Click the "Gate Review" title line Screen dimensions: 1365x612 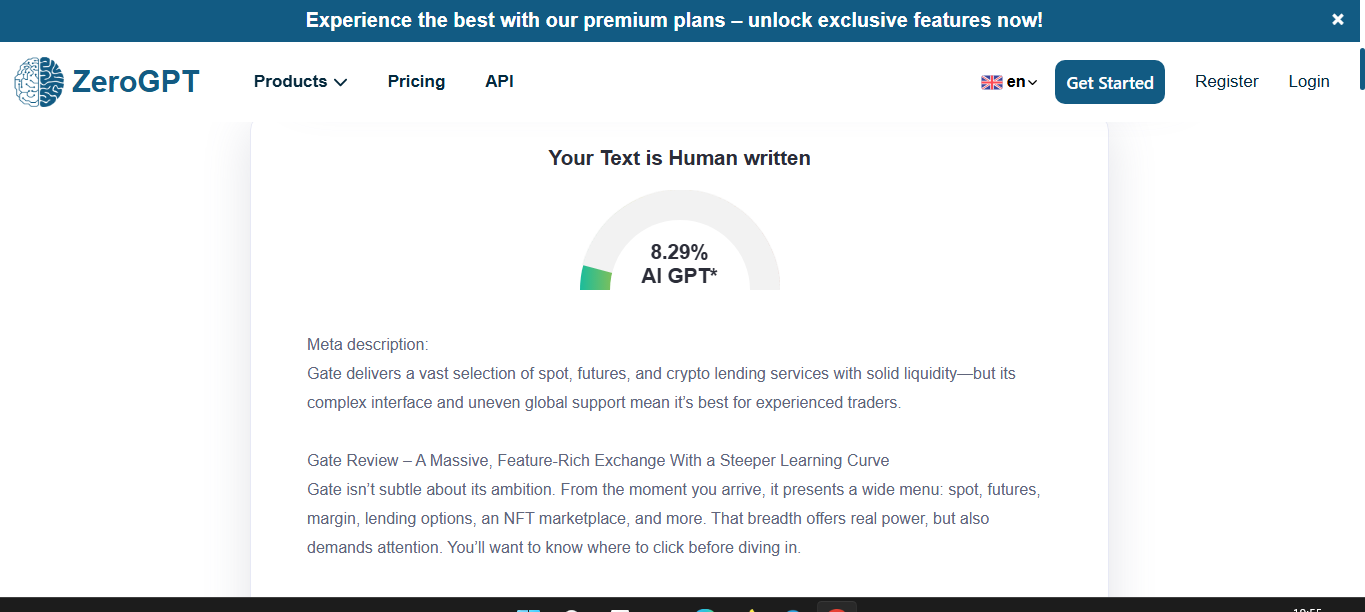click(597, 461)
